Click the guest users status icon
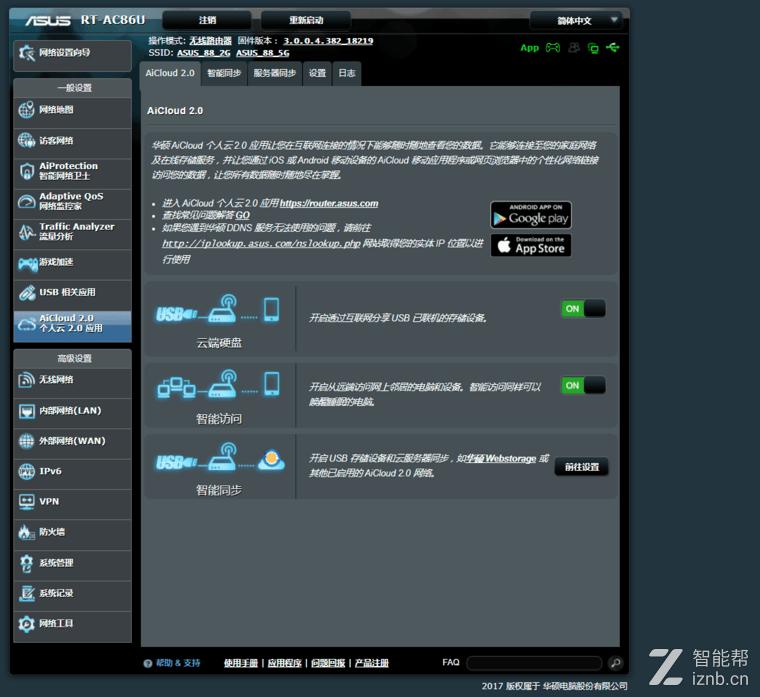 point(574,47)
